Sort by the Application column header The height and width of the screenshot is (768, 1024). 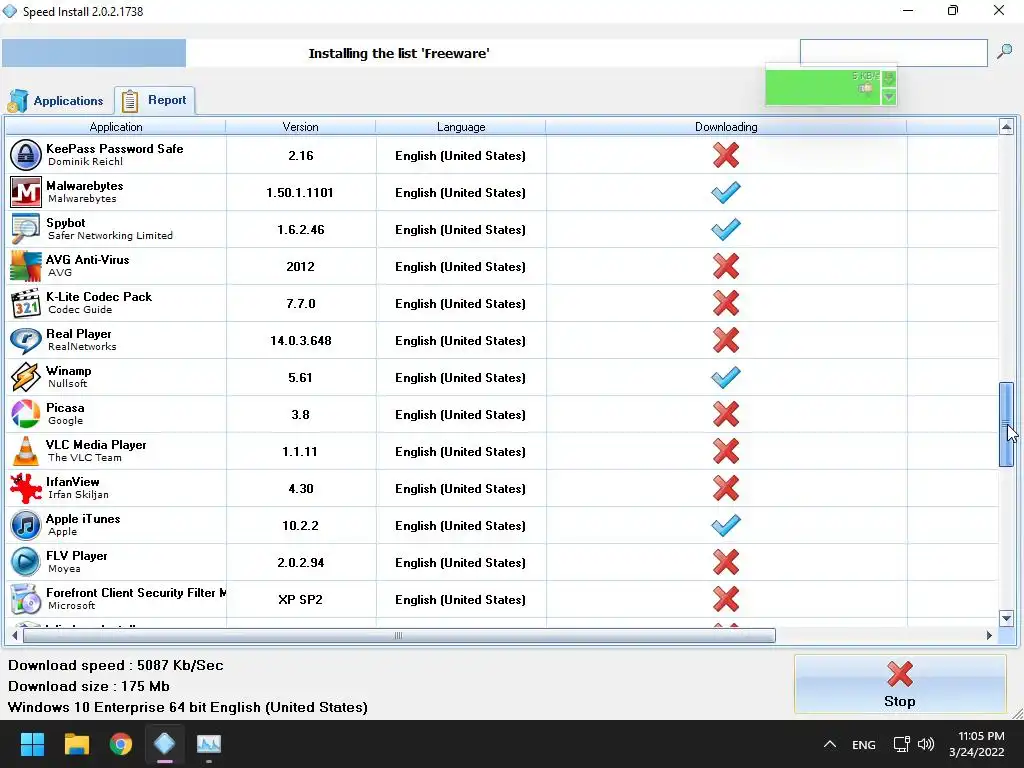[x=116, y=127]
